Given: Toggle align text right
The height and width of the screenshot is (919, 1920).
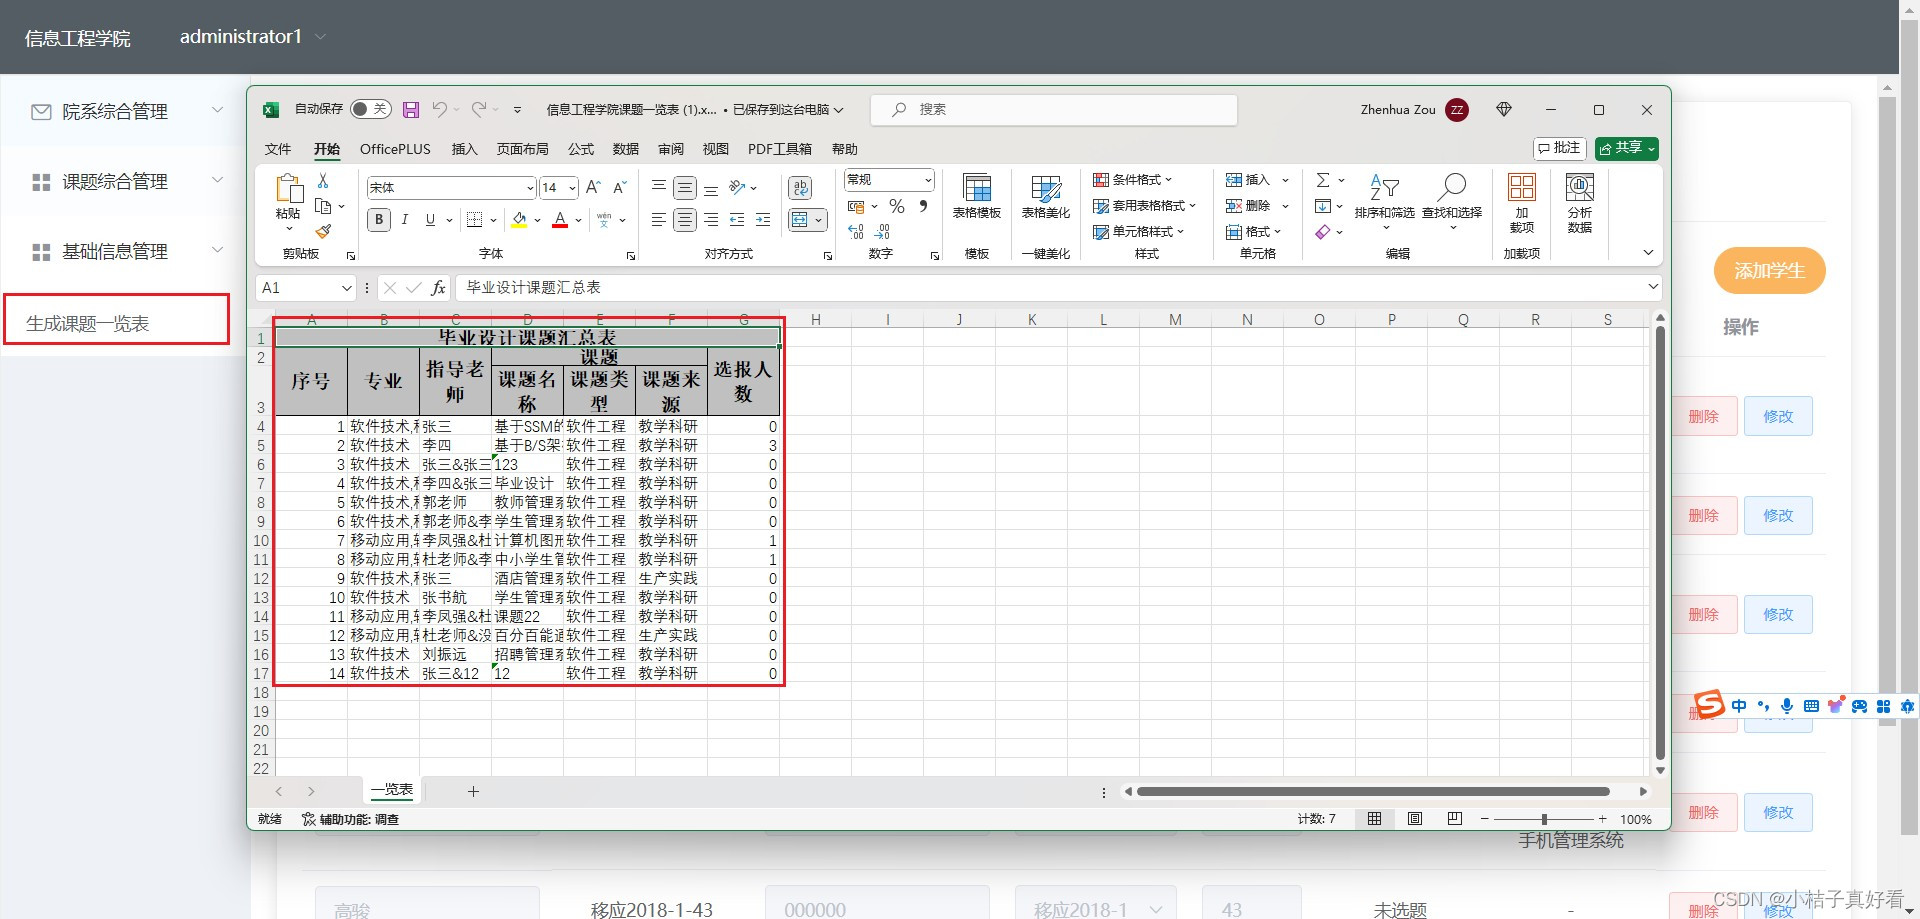Looking at the screenshot, I should (711, 220).
